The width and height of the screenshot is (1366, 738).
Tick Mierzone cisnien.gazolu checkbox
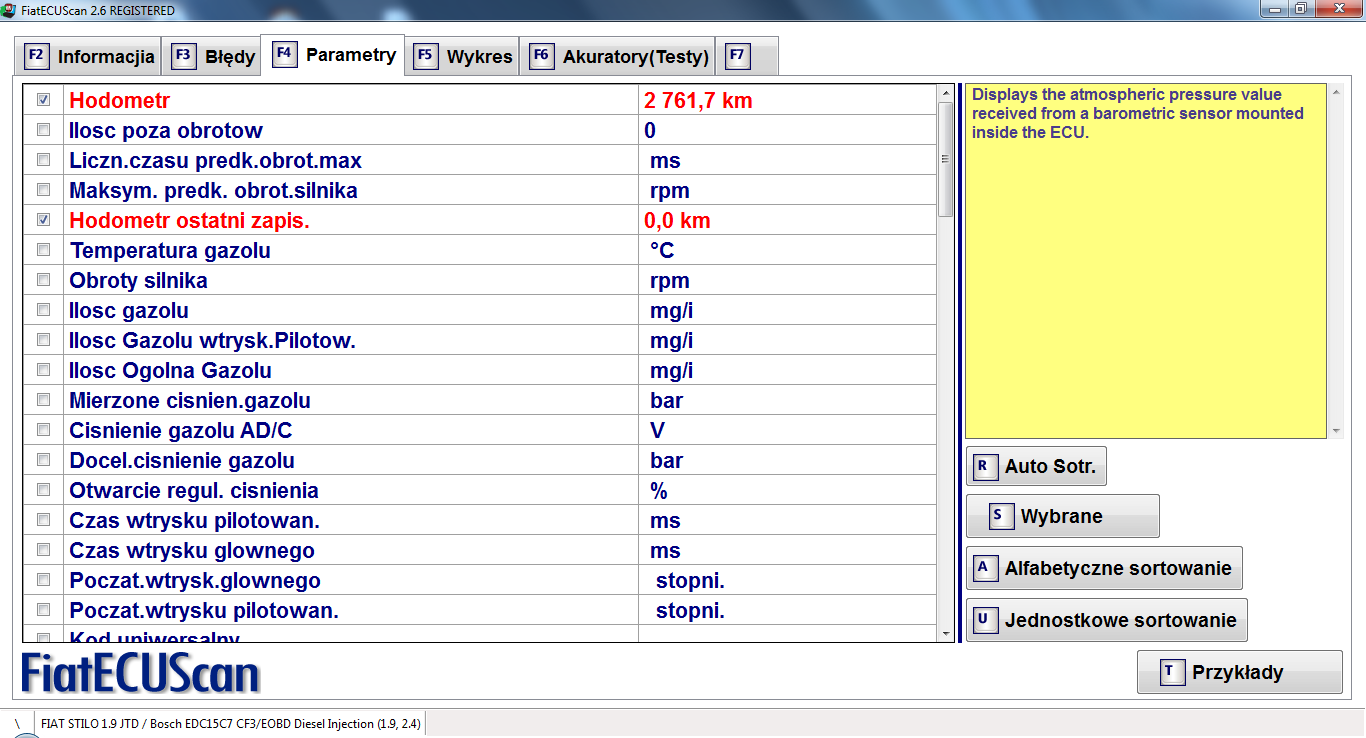tap(43, 400)
